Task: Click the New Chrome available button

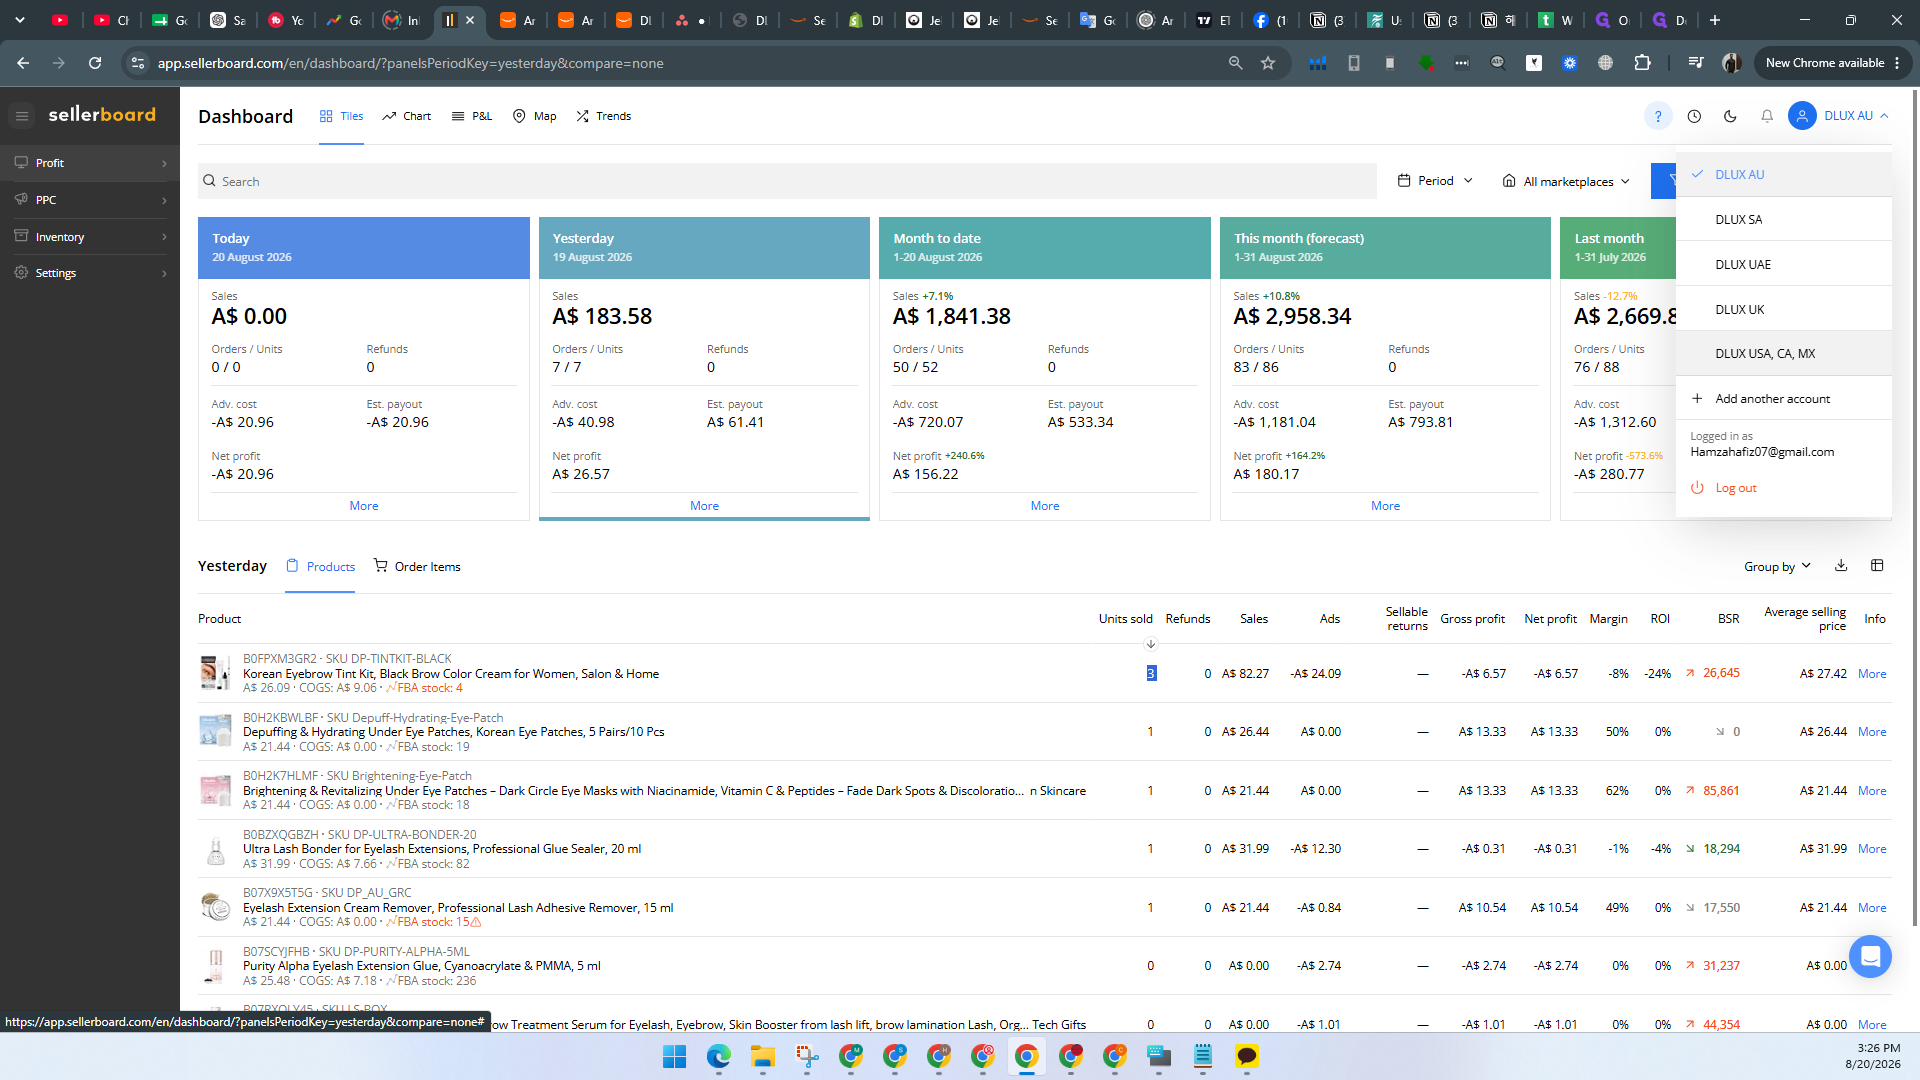Action: tap(1833, 63)
